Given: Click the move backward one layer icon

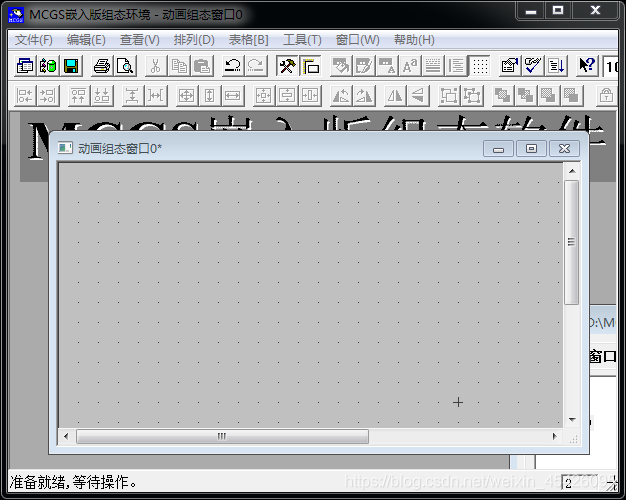Looking at the screenshot, I should pyautogui.click(x=572, y=96).
